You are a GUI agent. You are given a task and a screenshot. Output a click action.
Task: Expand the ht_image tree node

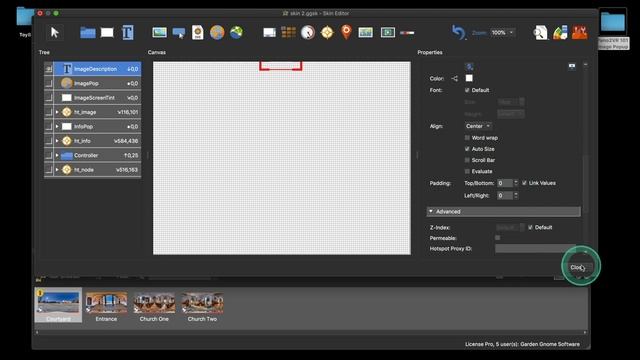click(57, 112)
